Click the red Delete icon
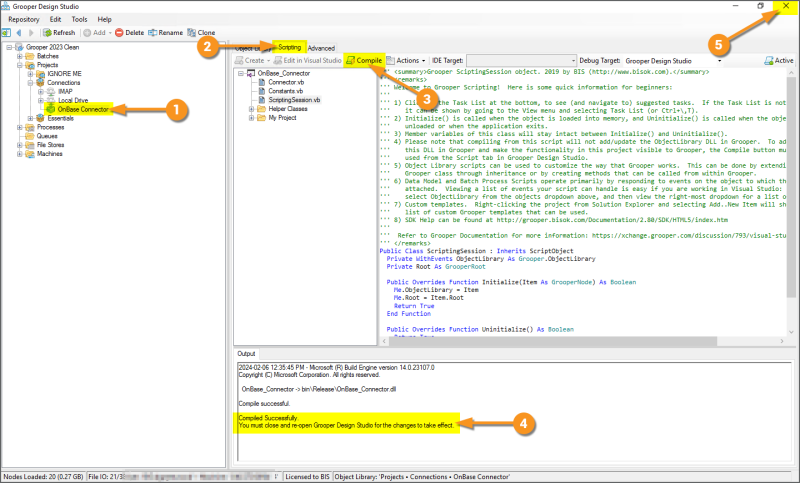 coord(119,33)
